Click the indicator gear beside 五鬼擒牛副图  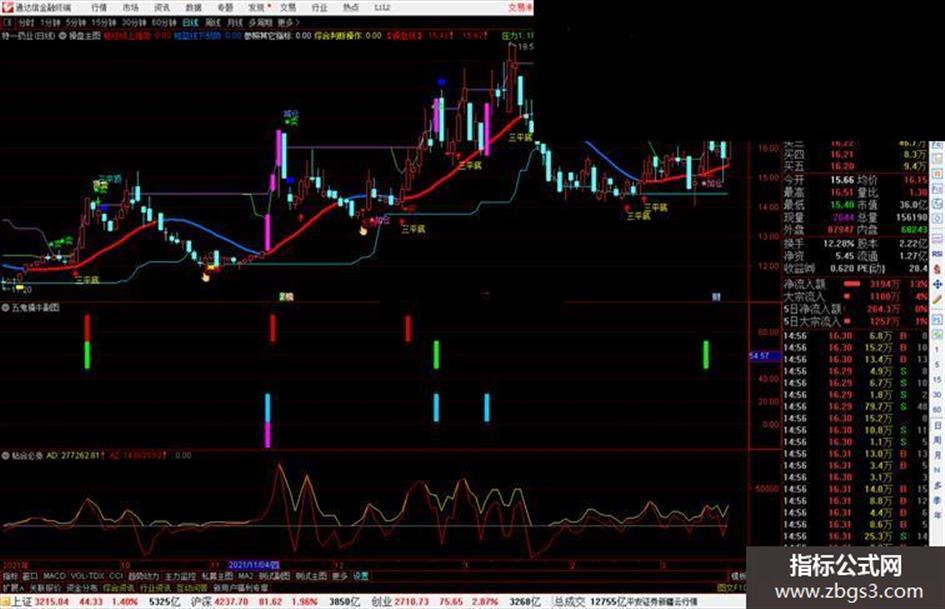5,308
